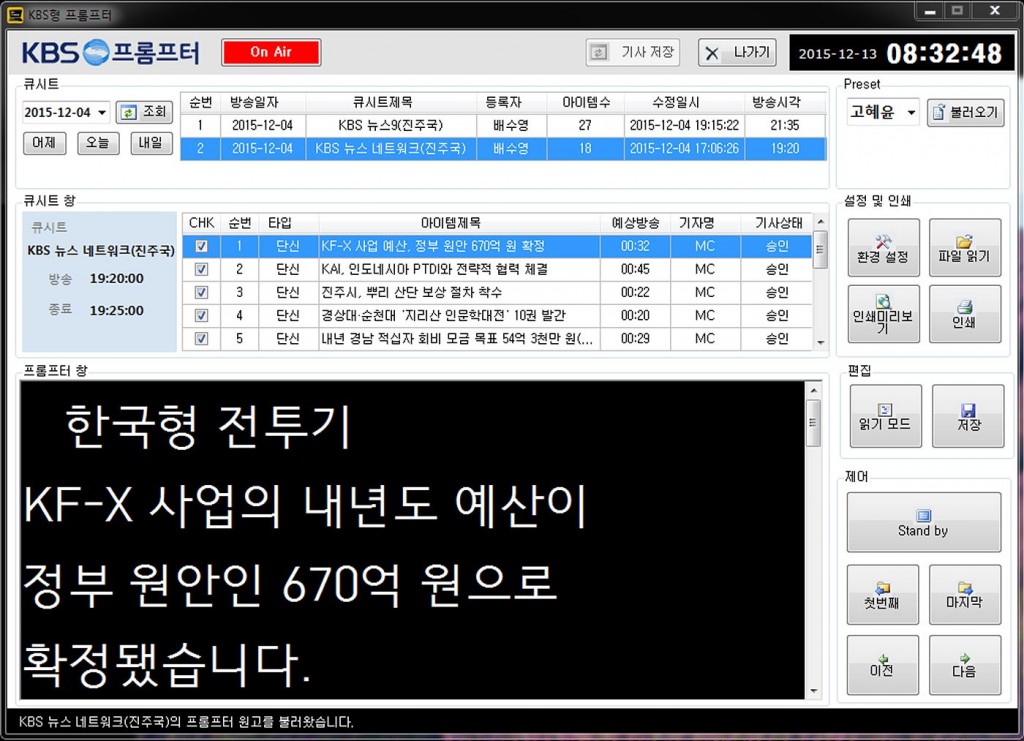Select item 내년 경남 적십자 회비 row
This screenshot has width=1024, height=741.
coord(496,338)
